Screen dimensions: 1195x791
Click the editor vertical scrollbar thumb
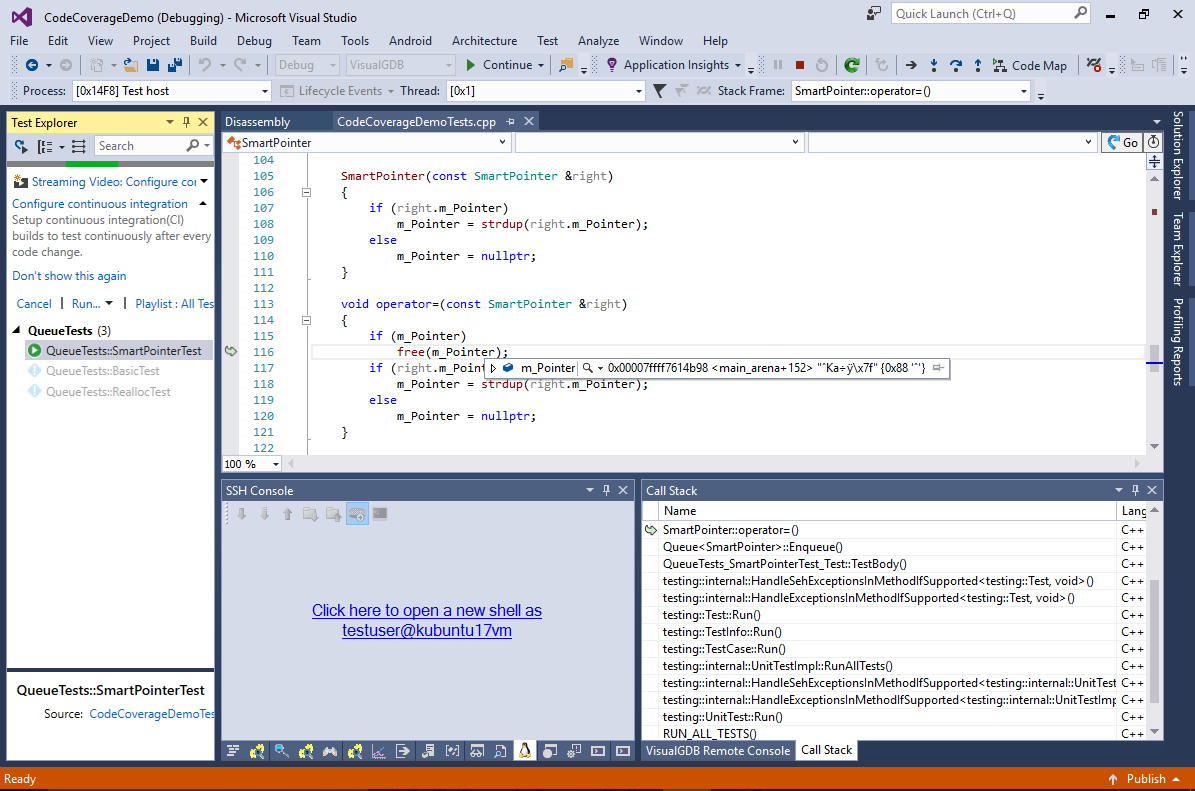[x=1155, y=358]
